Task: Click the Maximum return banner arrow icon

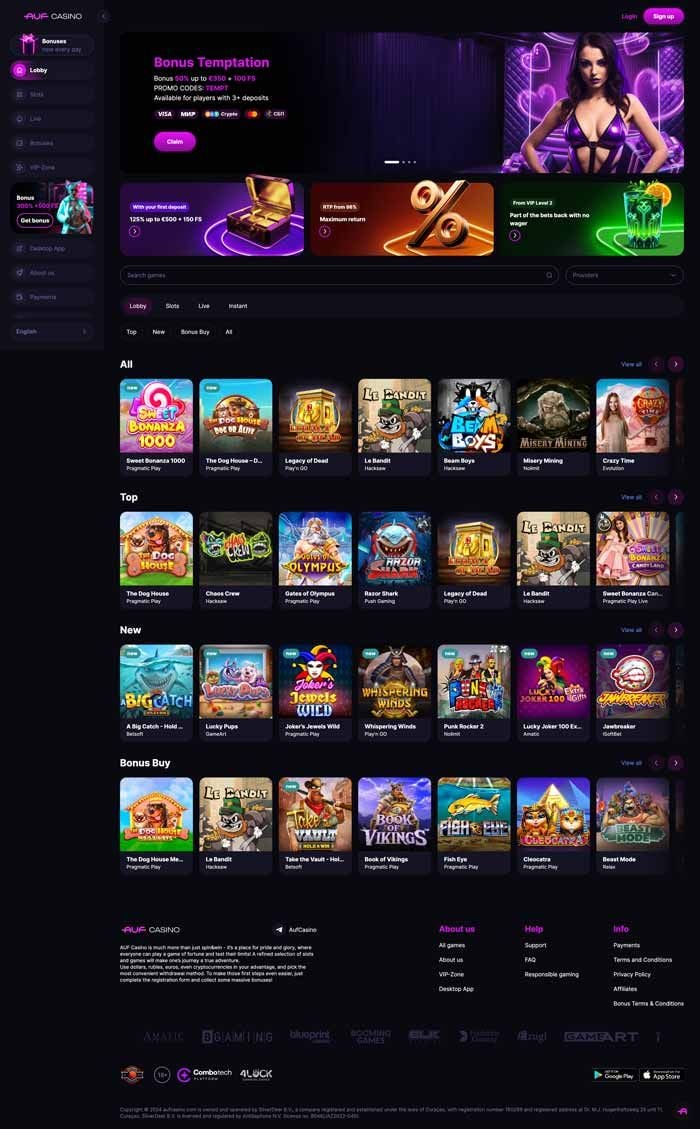Action: 325,232
